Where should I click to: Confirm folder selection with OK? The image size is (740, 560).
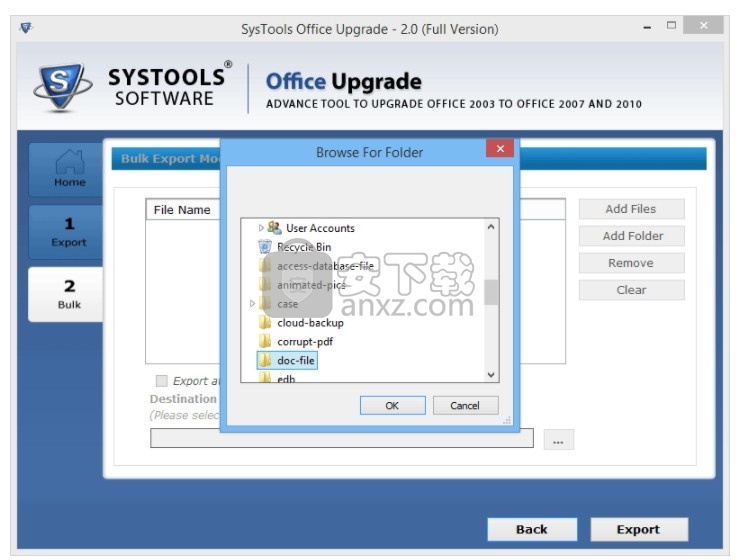coord(392,405)
